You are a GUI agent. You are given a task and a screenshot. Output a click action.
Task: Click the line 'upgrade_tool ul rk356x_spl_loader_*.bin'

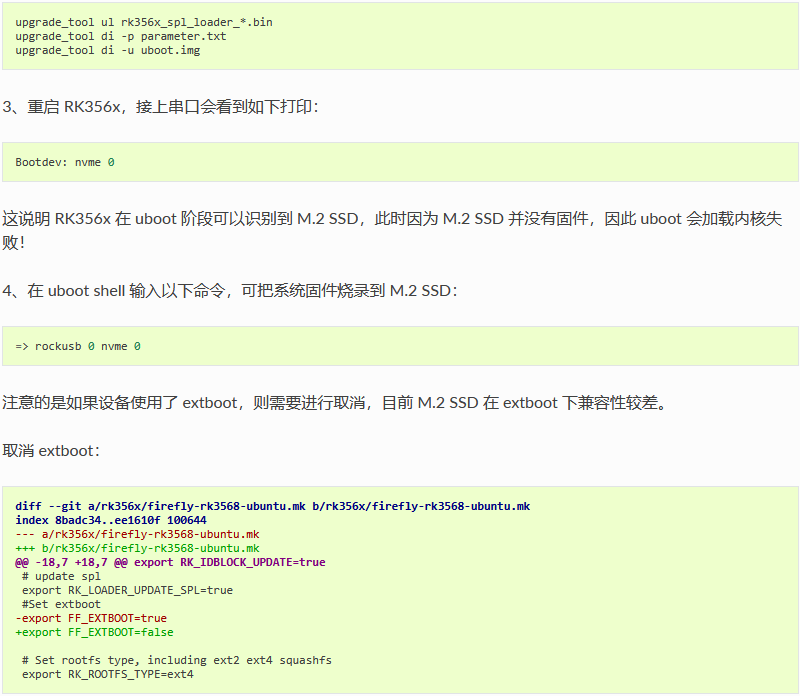(144, 22)
